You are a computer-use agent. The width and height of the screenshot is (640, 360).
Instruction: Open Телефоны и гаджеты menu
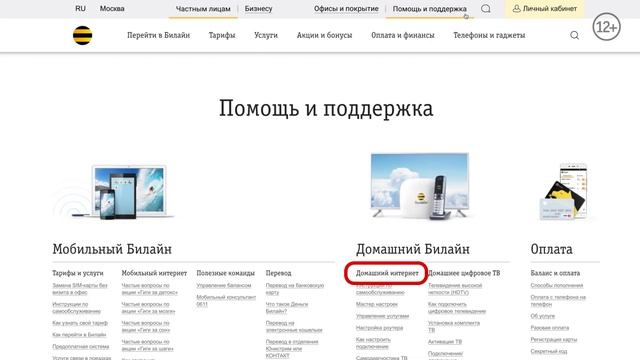click(x=489, y=36)
